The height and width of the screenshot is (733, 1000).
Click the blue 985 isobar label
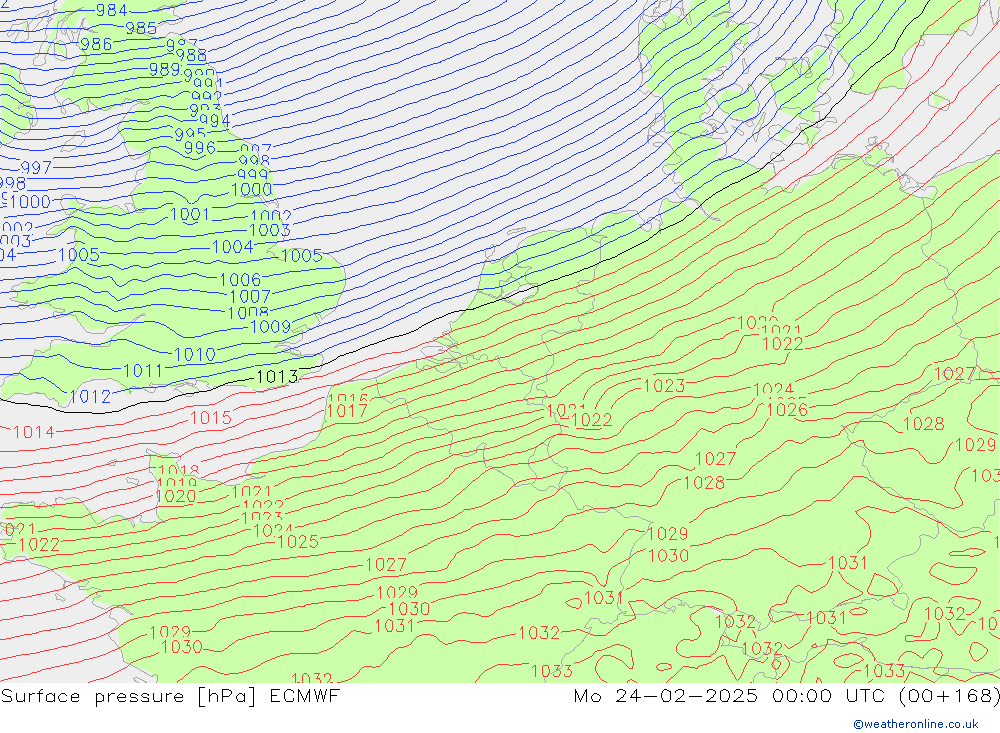click(x=141, y=28)
